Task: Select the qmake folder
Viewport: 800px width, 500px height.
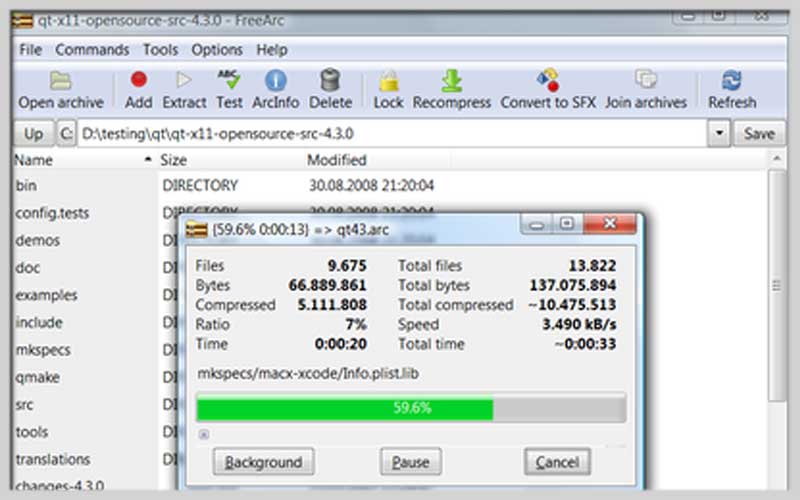Action: 37,378
